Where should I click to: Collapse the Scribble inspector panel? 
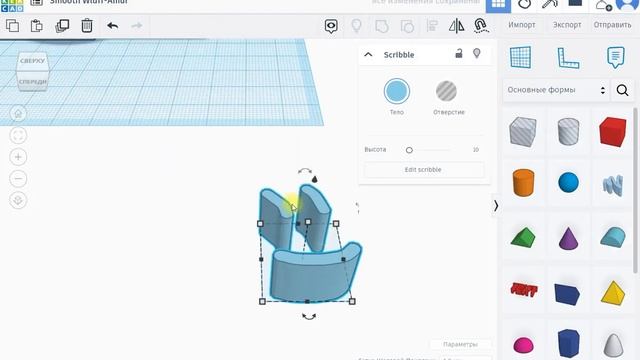pyautogui.click(x=368, y=54)
